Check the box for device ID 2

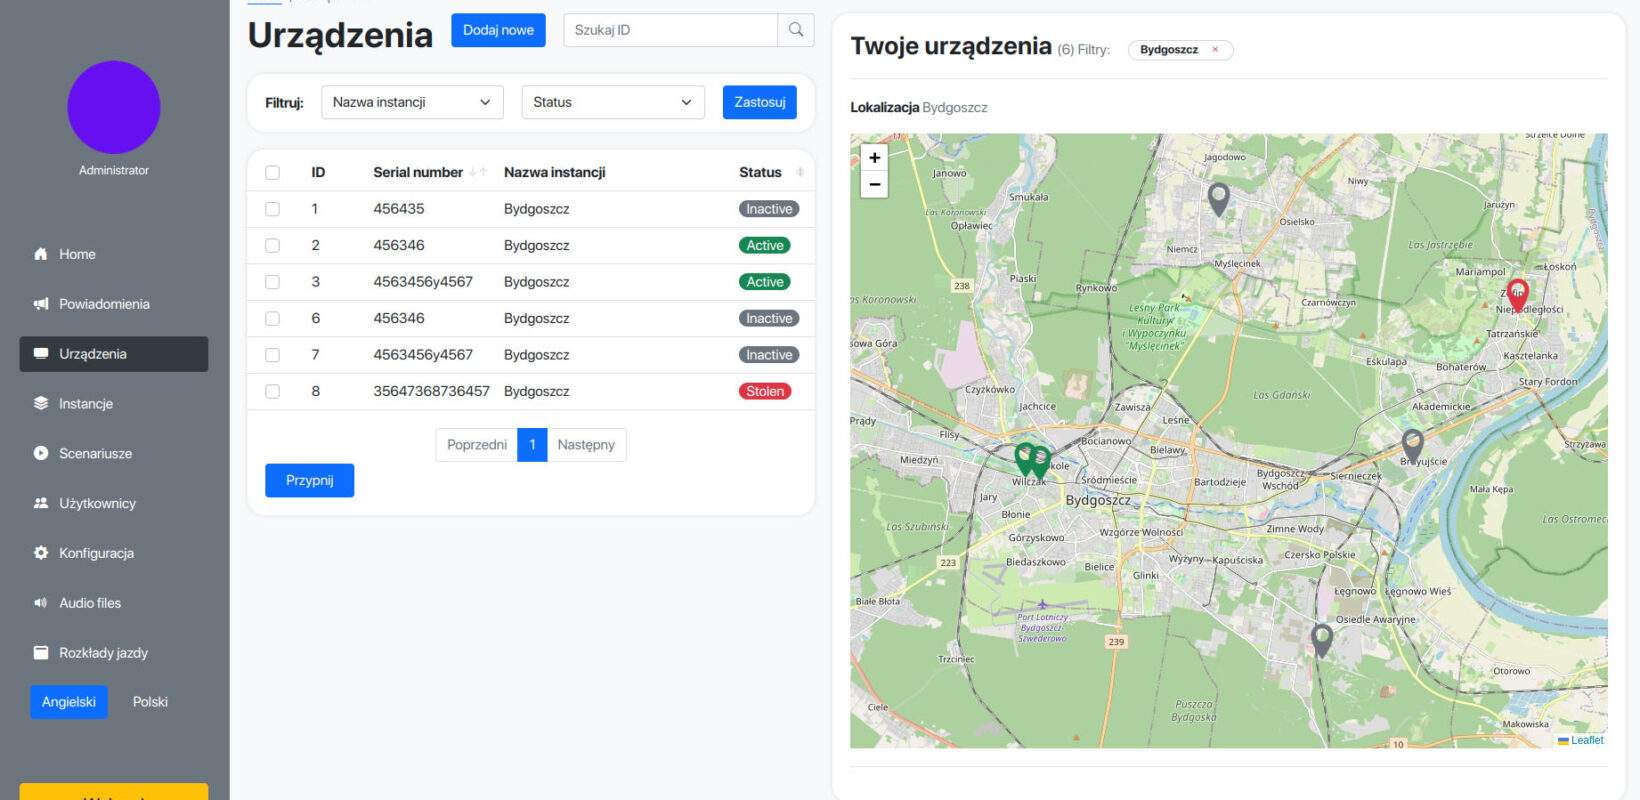tap(272, 246)
